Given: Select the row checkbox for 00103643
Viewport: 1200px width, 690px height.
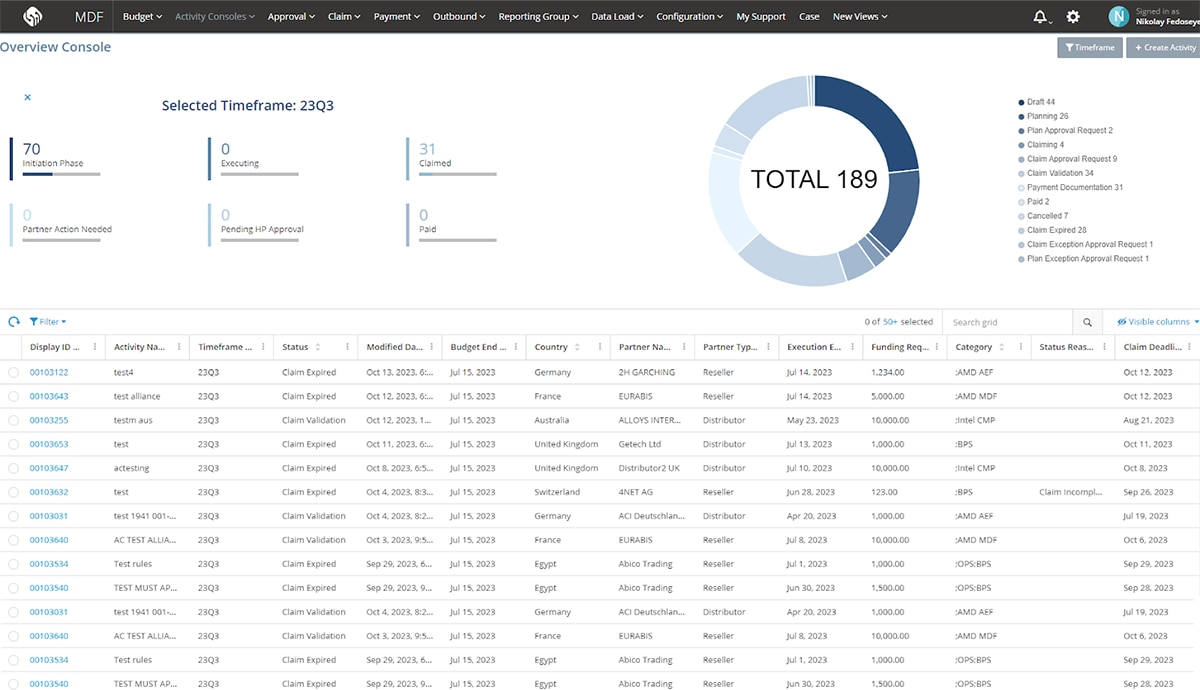Looking at the screenshot, I should (13, 396).
